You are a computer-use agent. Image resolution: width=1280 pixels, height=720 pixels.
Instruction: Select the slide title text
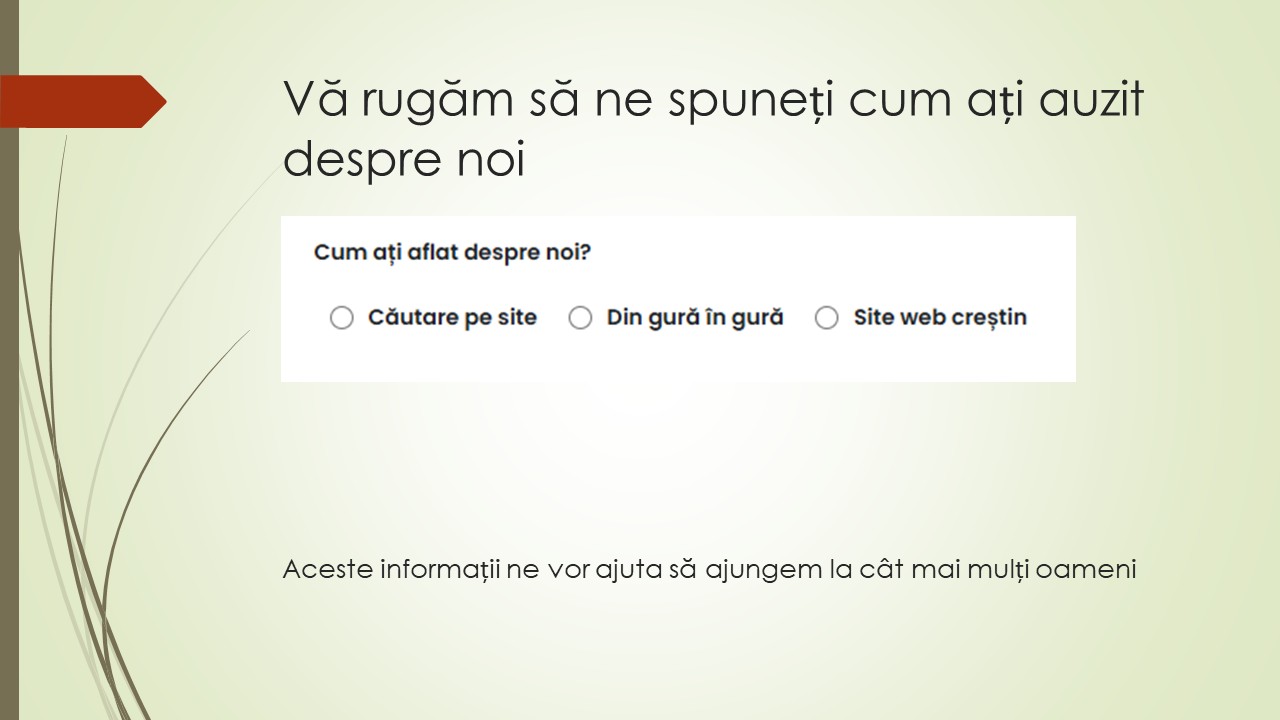pos(714,130)
